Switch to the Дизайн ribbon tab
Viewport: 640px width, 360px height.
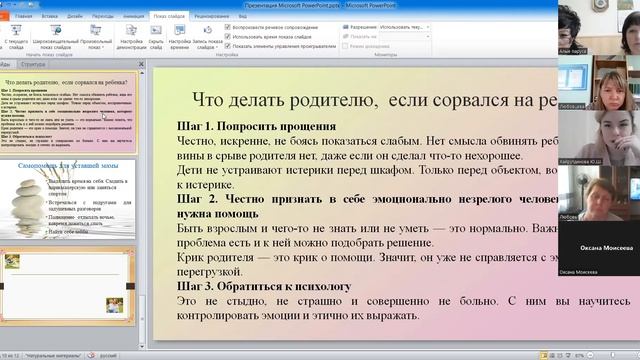(x=75, y=16)
